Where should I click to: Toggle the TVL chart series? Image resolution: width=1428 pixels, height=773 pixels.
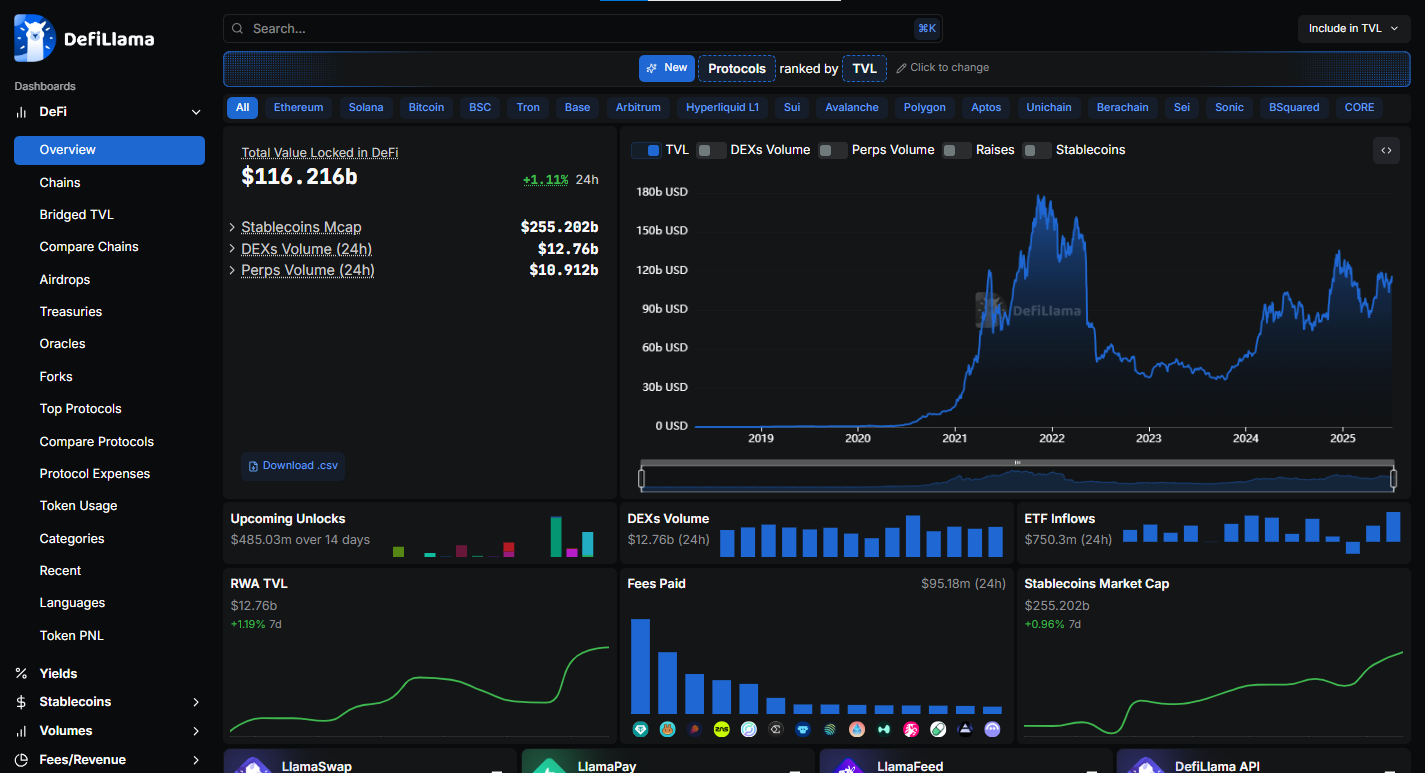(x=646, y=150)
